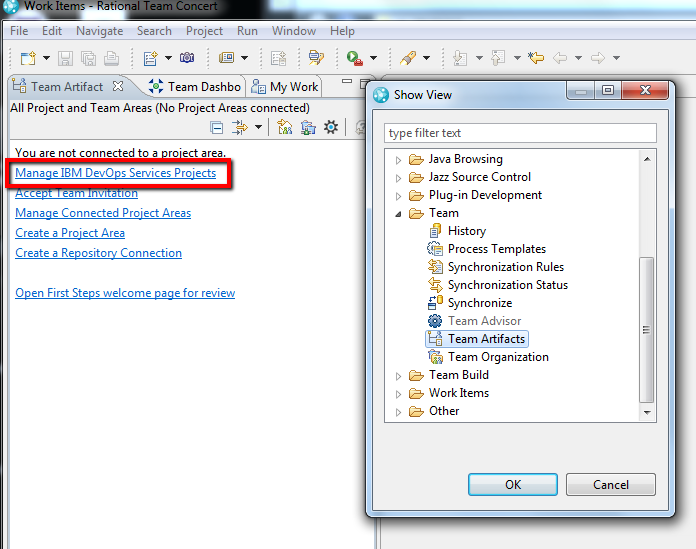
Task: Open the Project menu
Action: [204, 31]
